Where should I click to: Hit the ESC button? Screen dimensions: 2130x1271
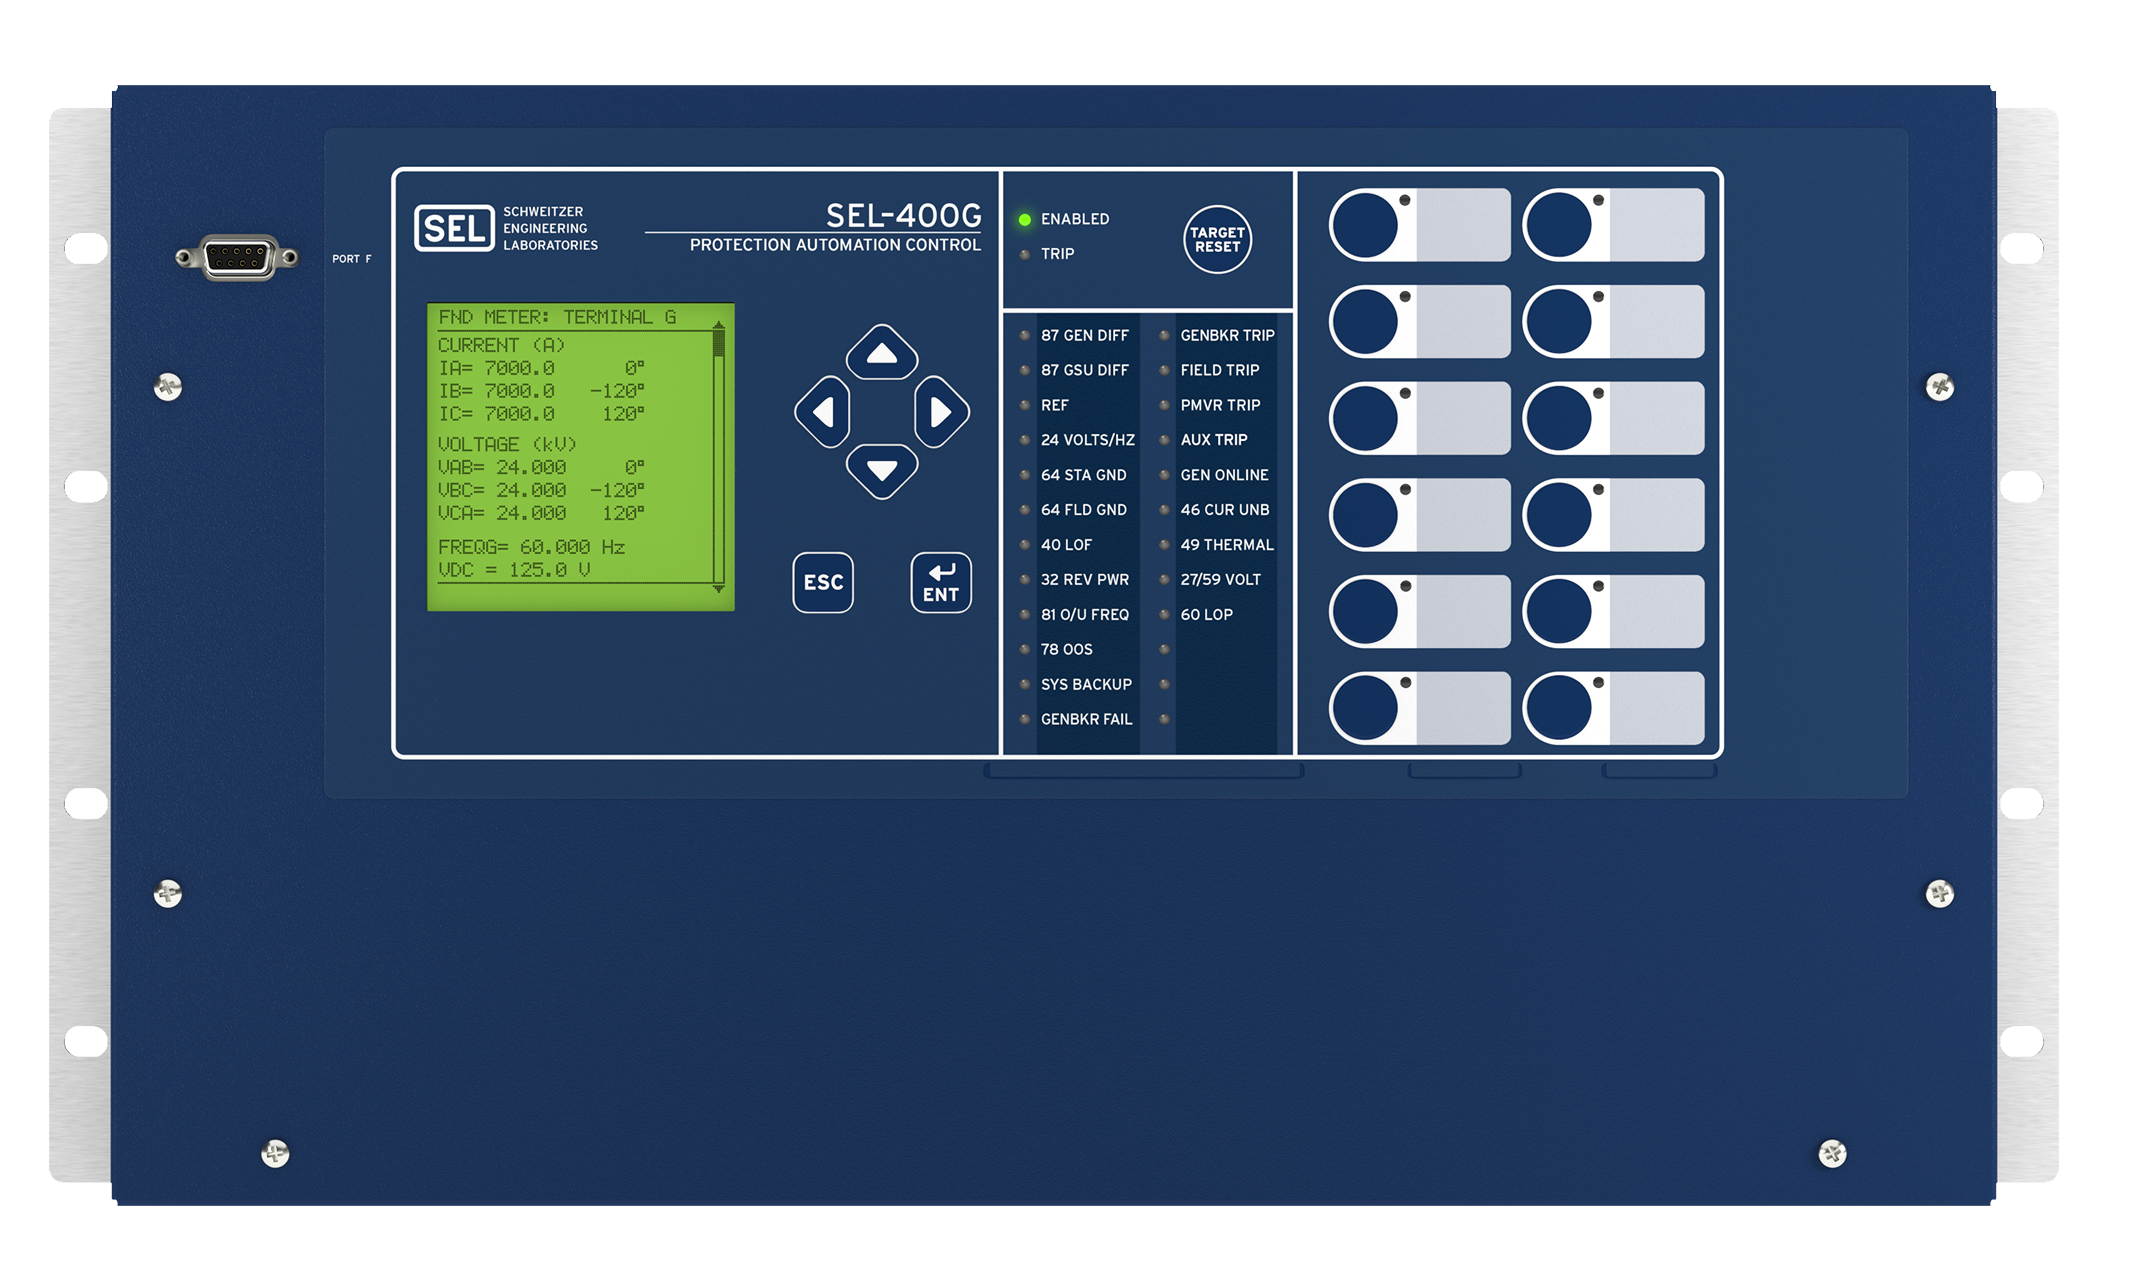[823, 582]
